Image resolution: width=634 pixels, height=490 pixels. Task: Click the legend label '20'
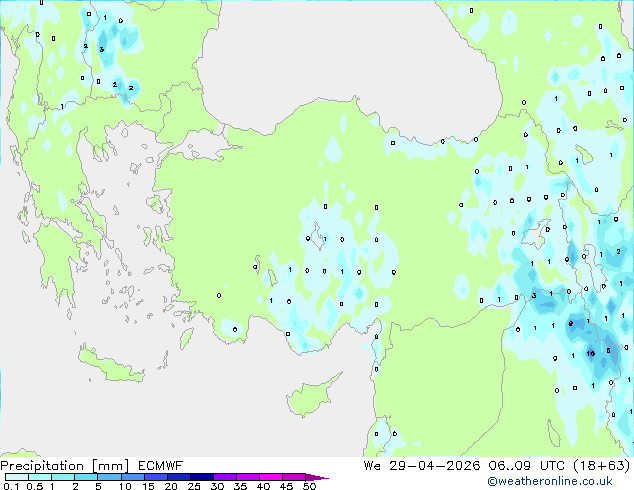[x=171, y=486]
